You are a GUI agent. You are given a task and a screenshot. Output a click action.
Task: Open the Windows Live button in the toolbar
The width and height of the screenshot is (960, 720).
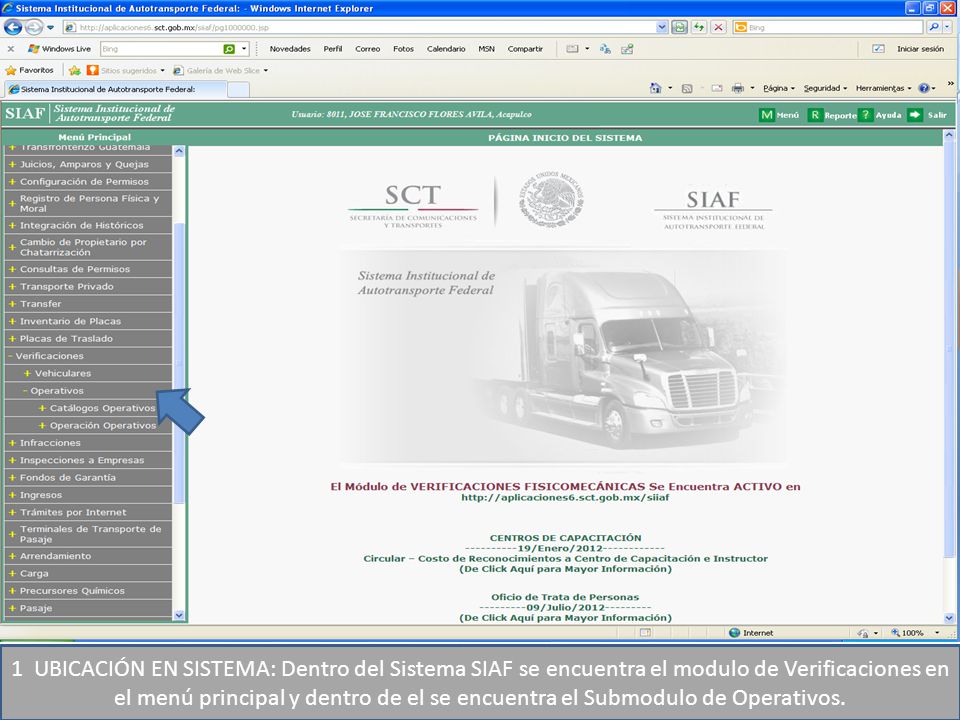[x=60, y=49]
